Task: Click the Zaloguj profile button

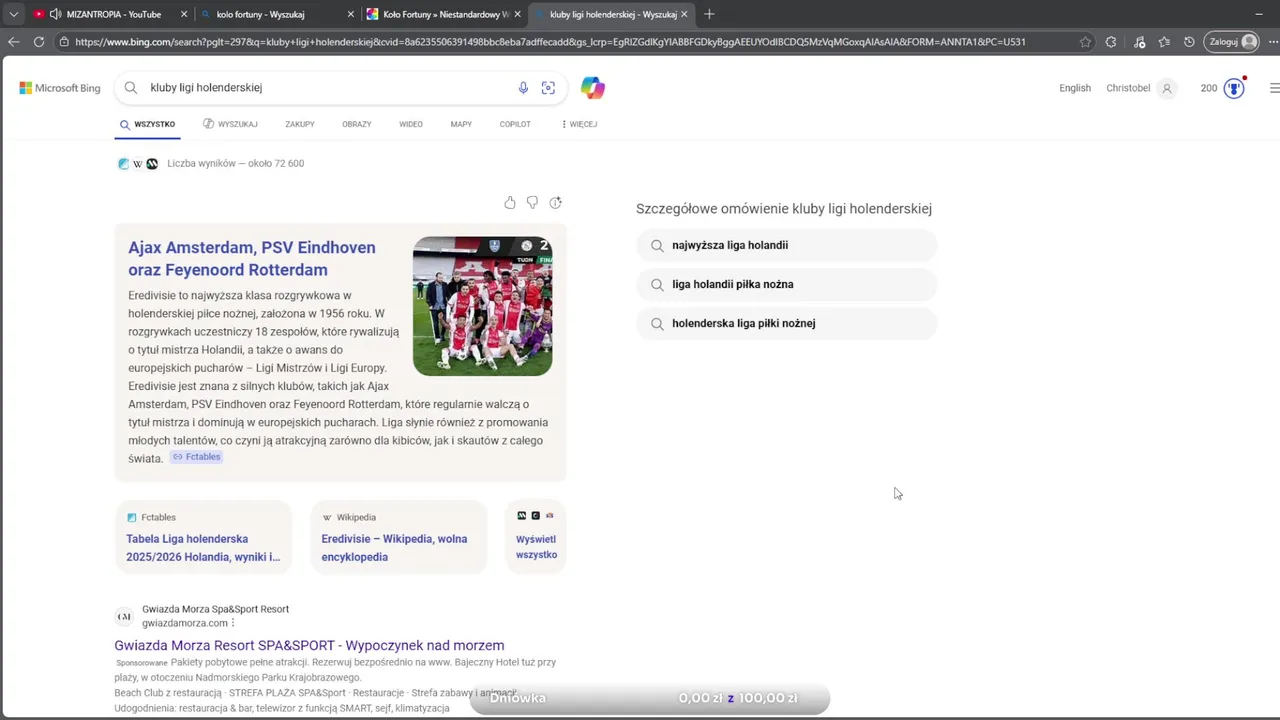Action: click(x=1233, y=42)
